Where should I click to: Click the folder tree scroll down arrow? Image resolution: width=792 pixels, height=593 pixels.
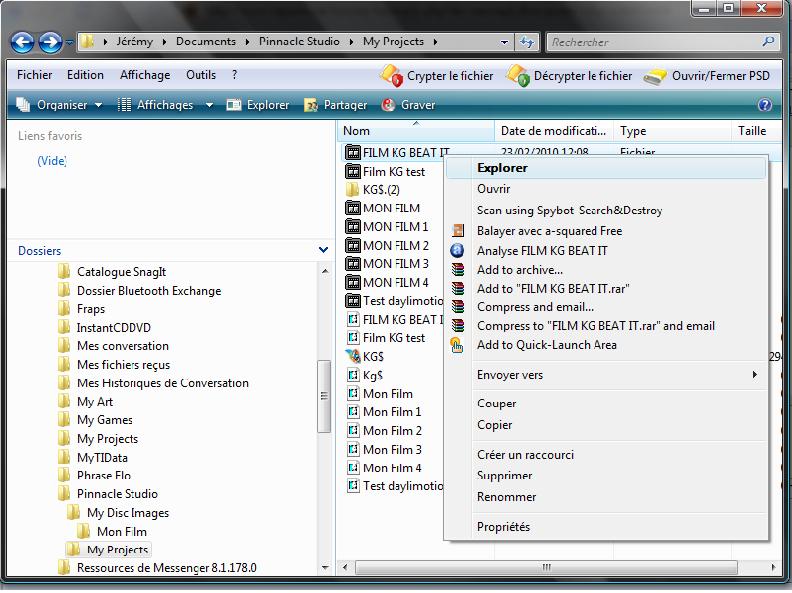tap(325, 568)
